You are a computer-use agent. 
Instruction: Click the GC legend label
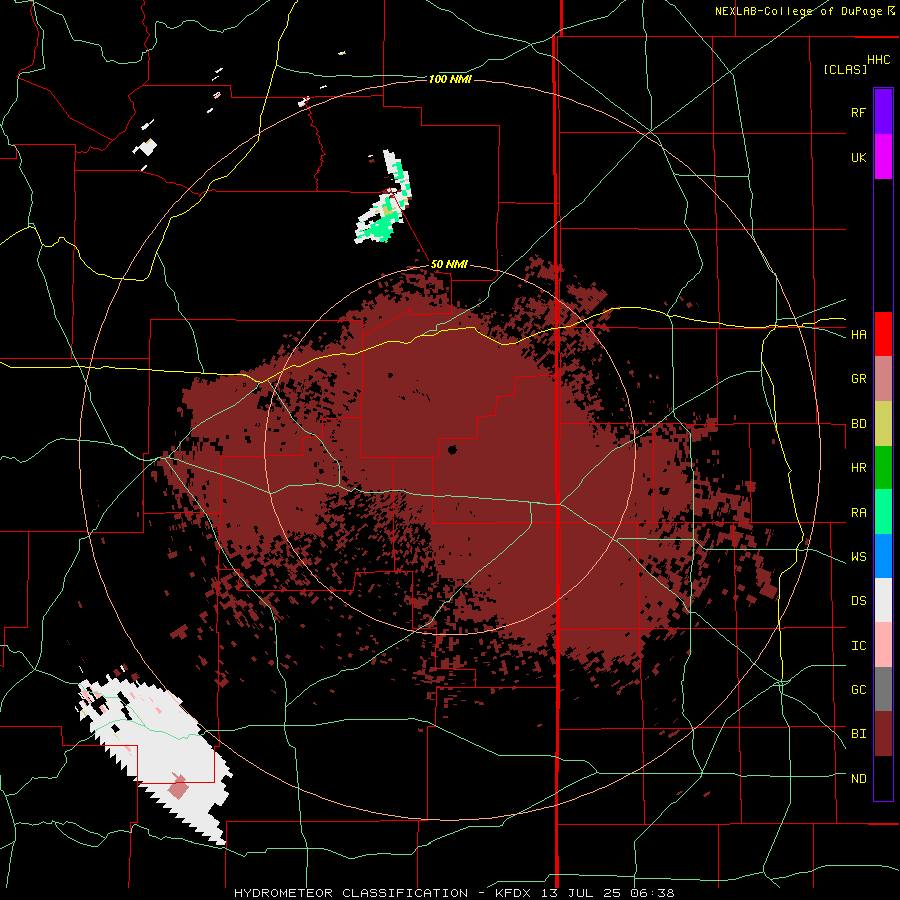[858, 690]
